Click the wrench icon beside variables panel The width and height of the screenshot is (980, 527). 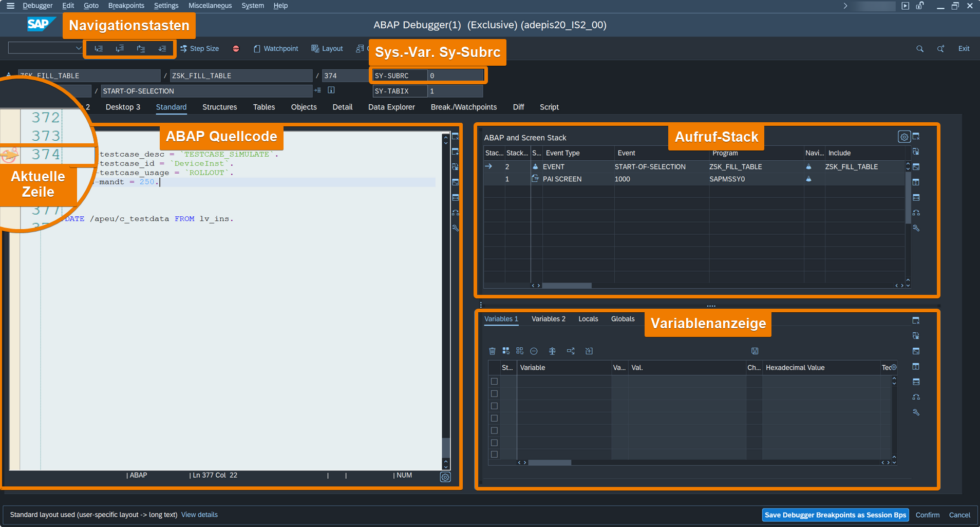(x=916, y=413)
